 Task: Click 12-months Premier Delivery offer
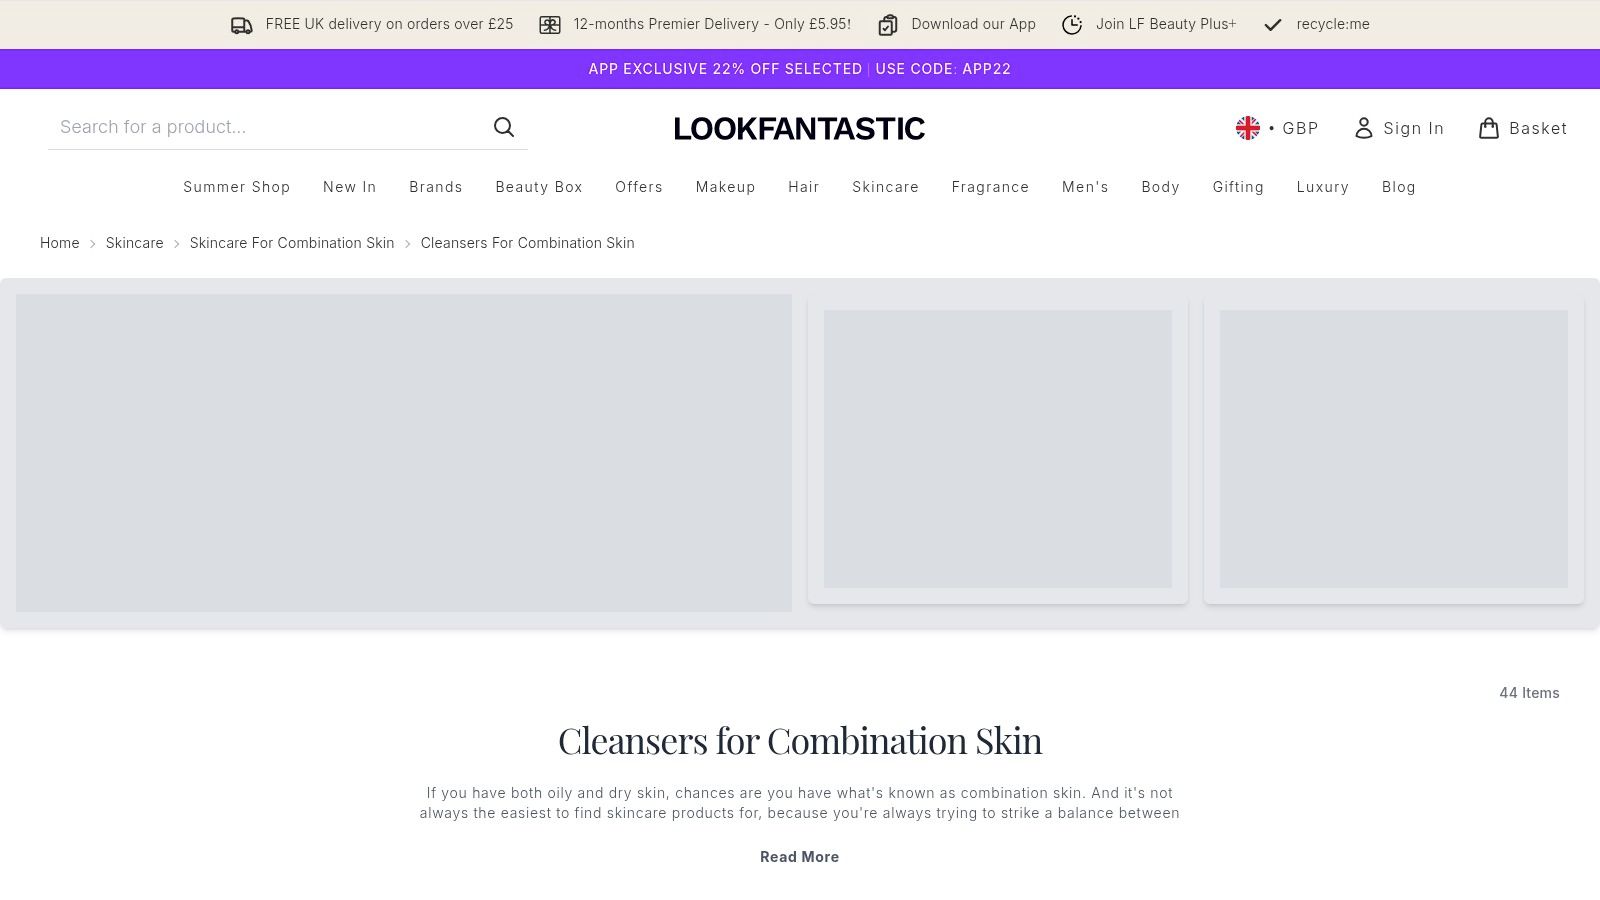(x=712, y=24)
